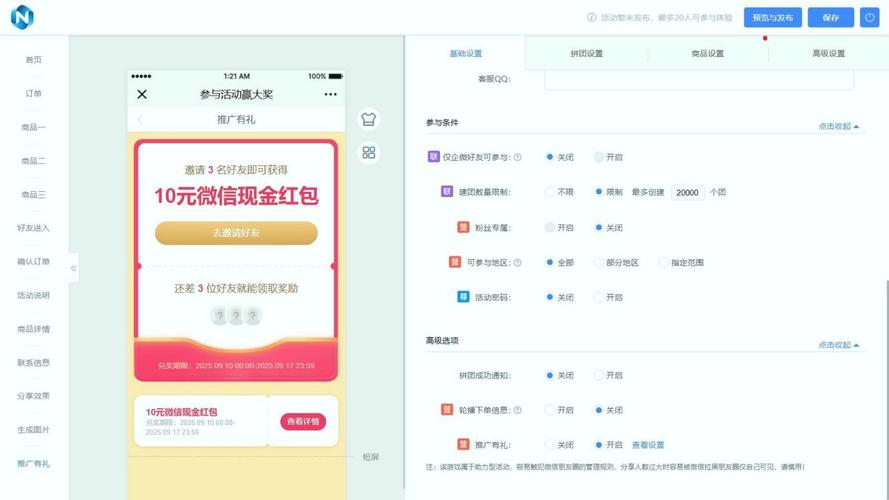Collapse the 参与条件 section via 点击收起
Image resolution: width=889 pixels, height=500 pixels.
pos(839,126)
